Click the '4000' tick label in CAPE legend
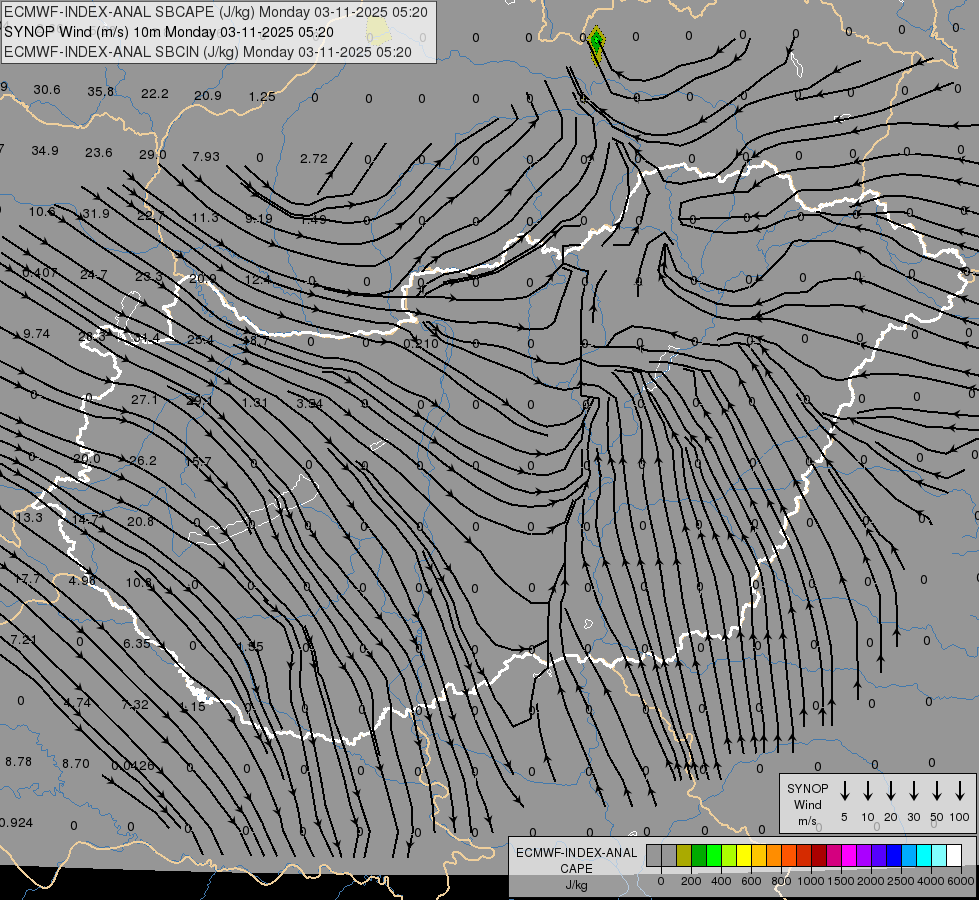Screen dimensions: 979x900 [931, 881]
